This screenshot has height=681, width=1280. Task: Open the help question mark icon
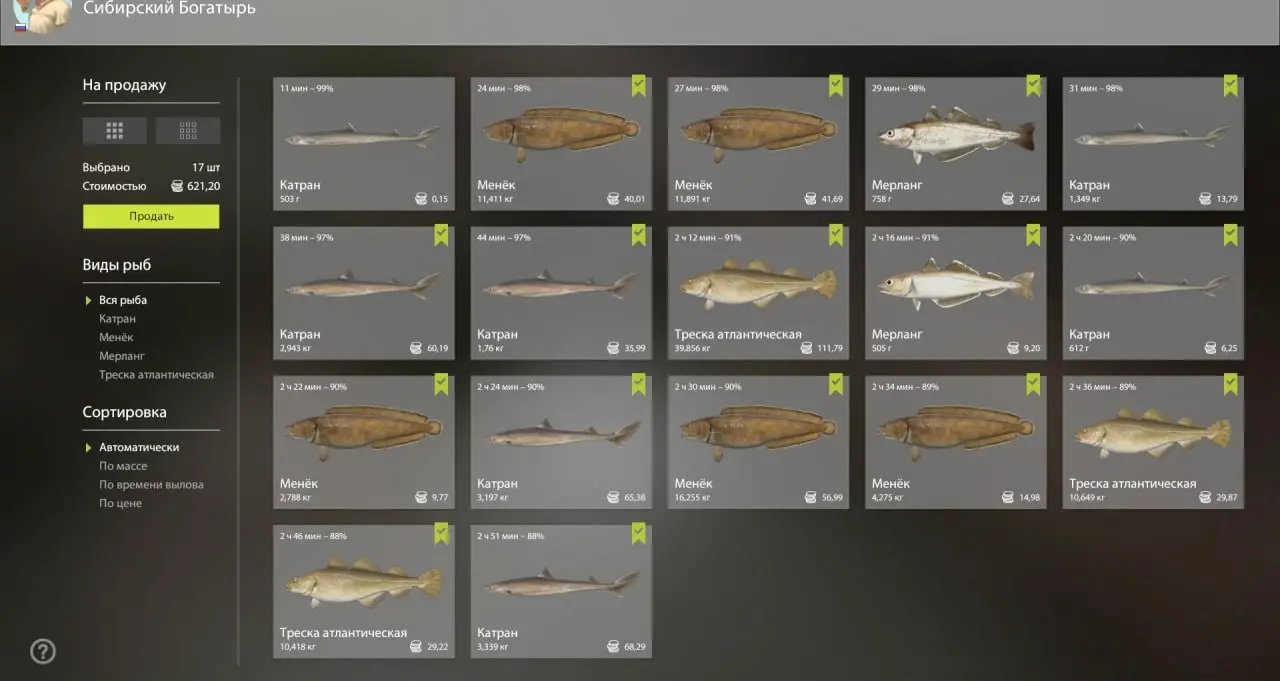(x=43, y=652)
